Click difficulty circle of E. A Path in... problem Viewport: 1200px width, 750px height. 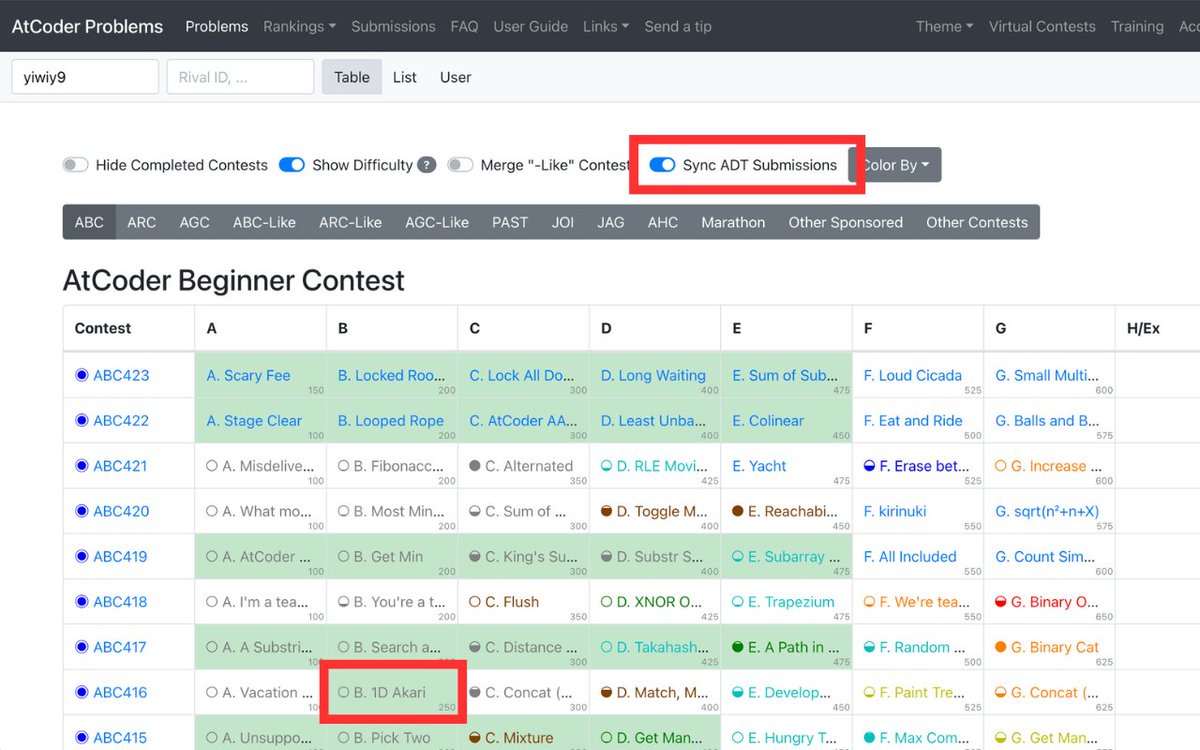738,647
